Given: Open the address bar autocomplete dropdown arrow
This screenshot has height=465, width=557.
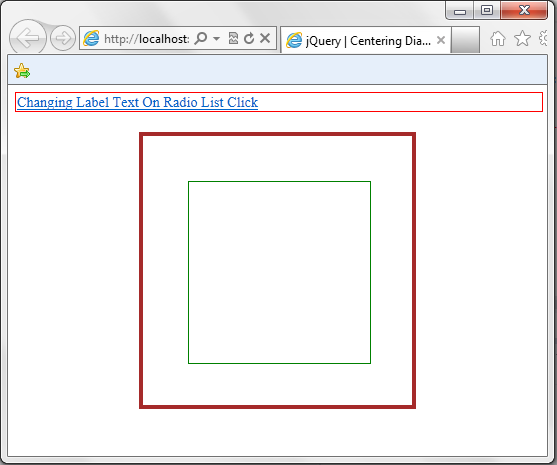Looking at the screenshot, I should point(216,38).
